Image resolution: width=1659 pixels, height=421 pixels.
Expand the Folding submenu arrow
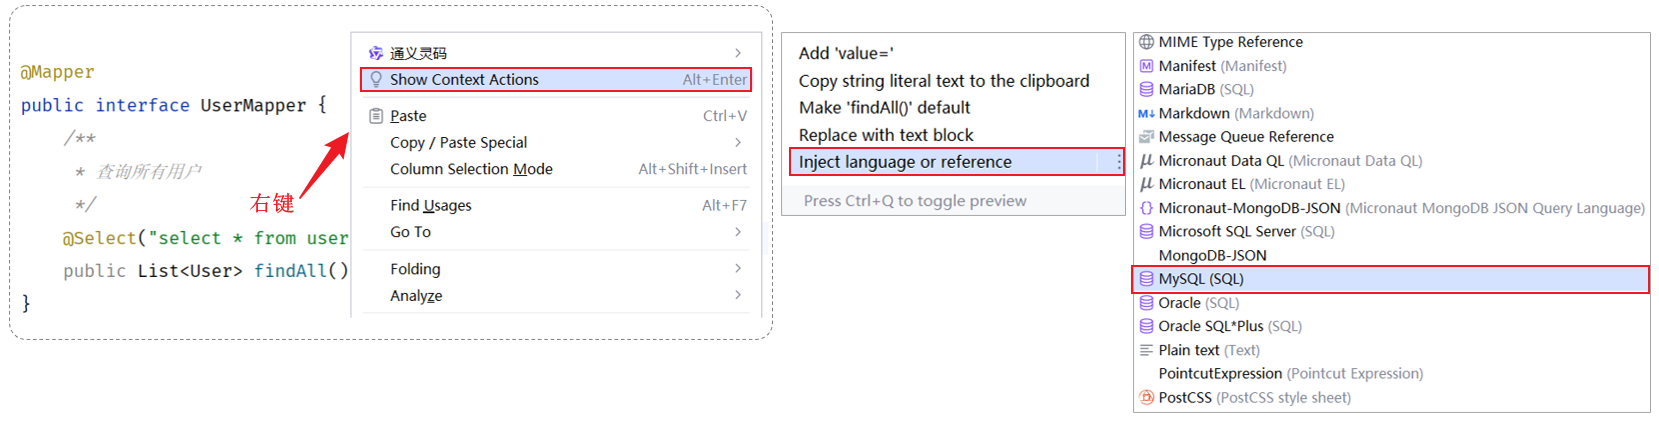point(738,268)
